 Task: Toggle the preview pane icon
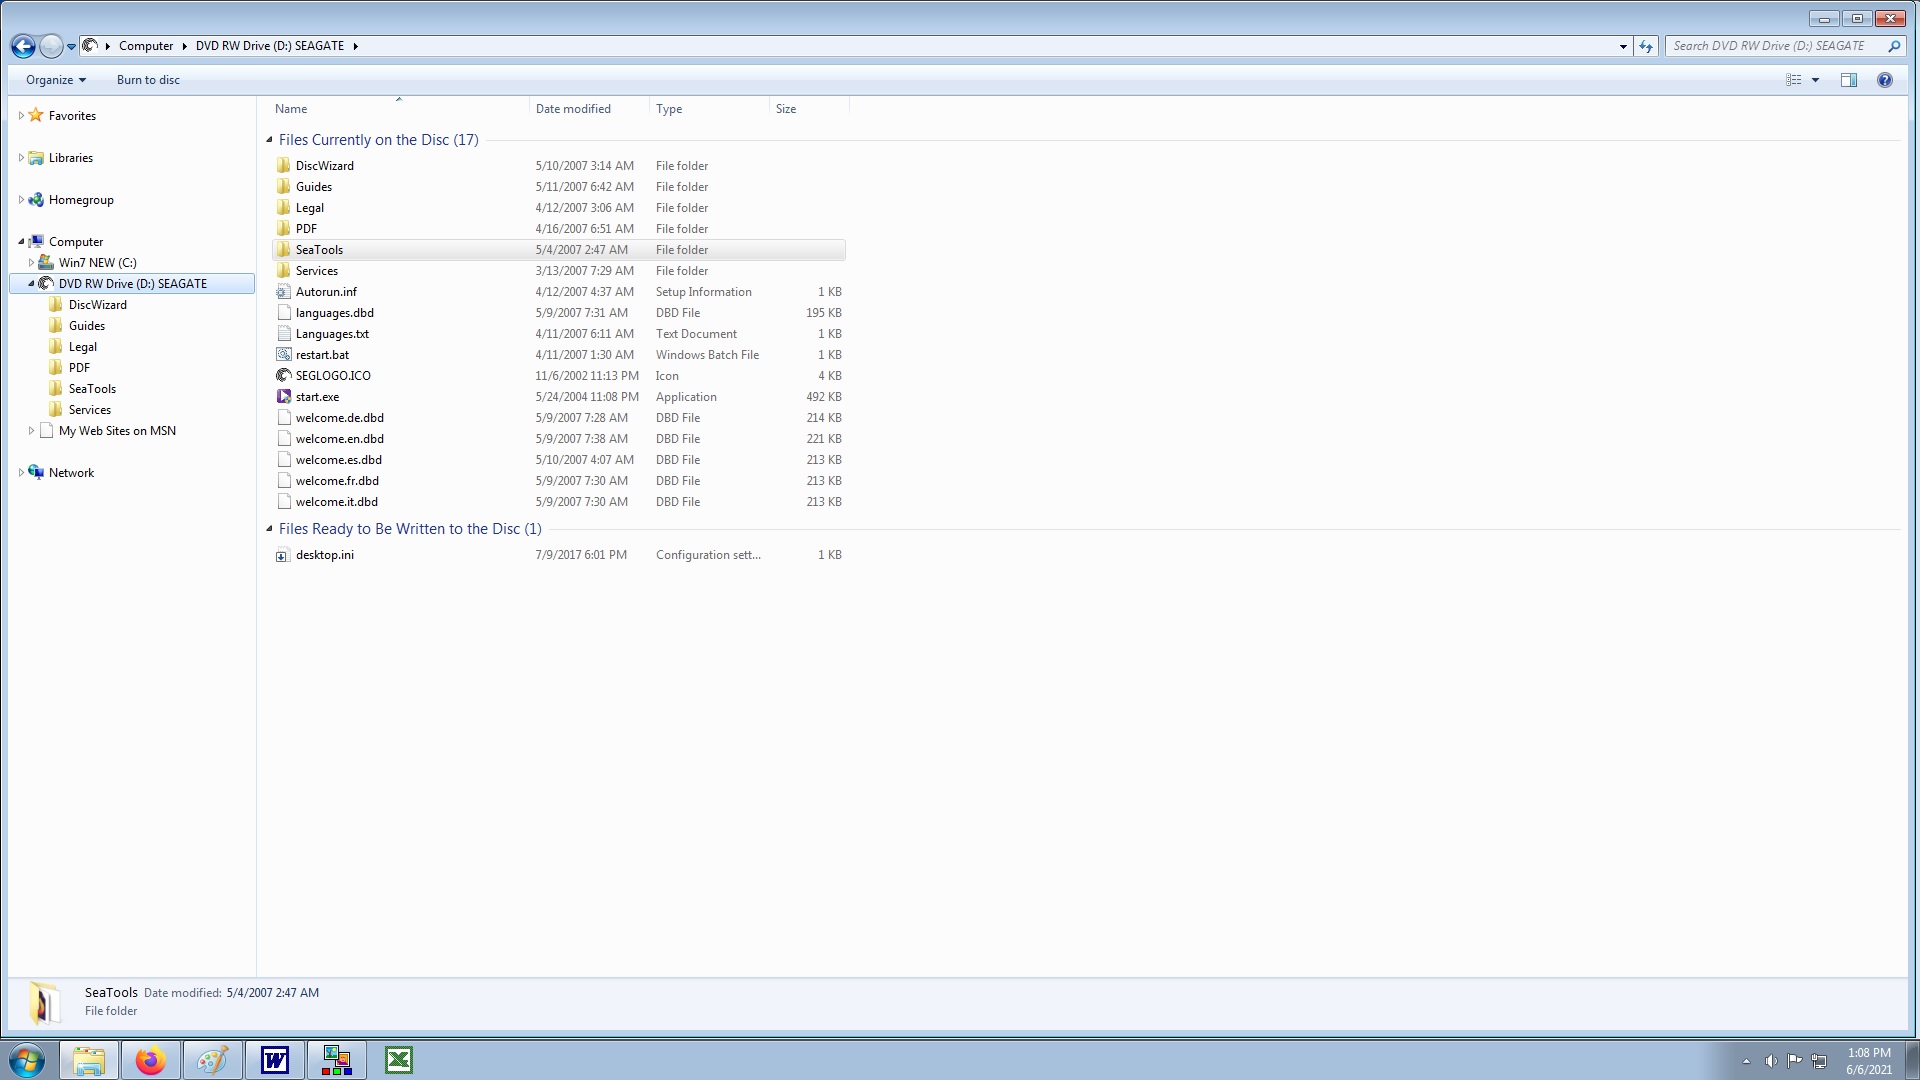(1848, 80)
